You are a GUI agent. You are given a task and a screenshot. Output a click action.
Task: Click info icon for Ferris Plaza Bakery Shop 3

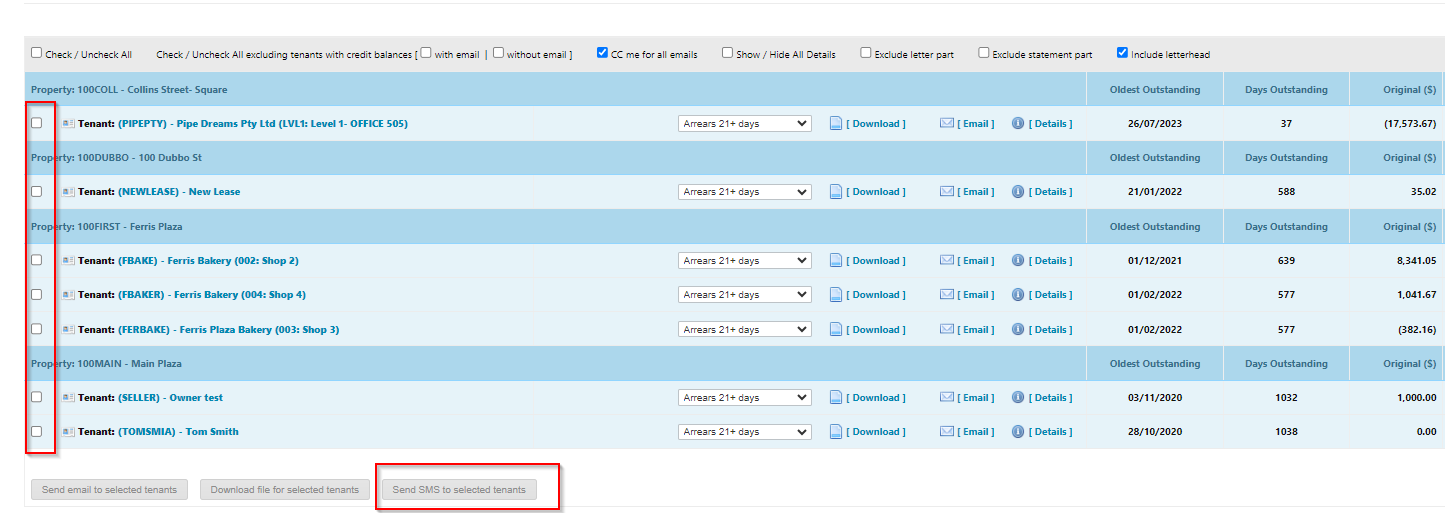point(1018,330)
